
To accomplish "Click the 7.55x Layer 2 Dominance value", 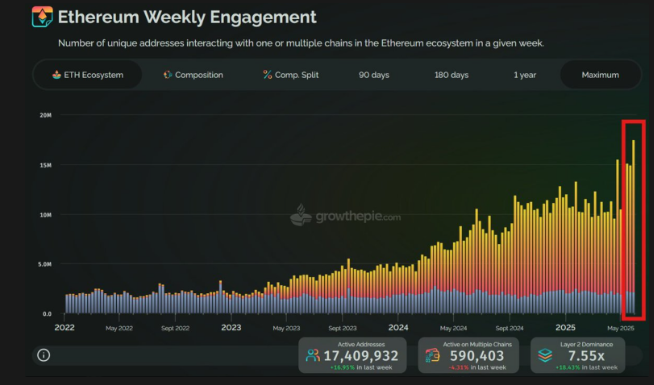I will point(586,356).
